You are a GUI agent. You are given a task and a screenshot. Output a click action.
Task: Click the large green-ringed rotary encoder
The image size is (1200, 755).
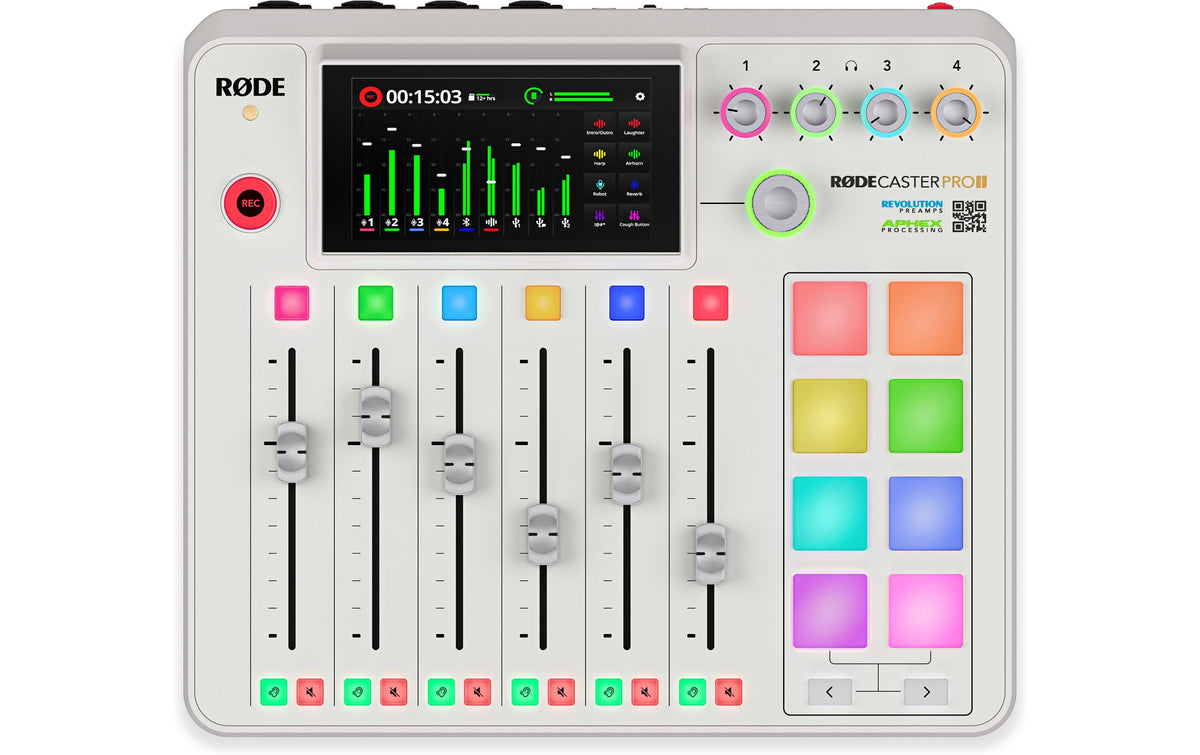click(781, 203)
